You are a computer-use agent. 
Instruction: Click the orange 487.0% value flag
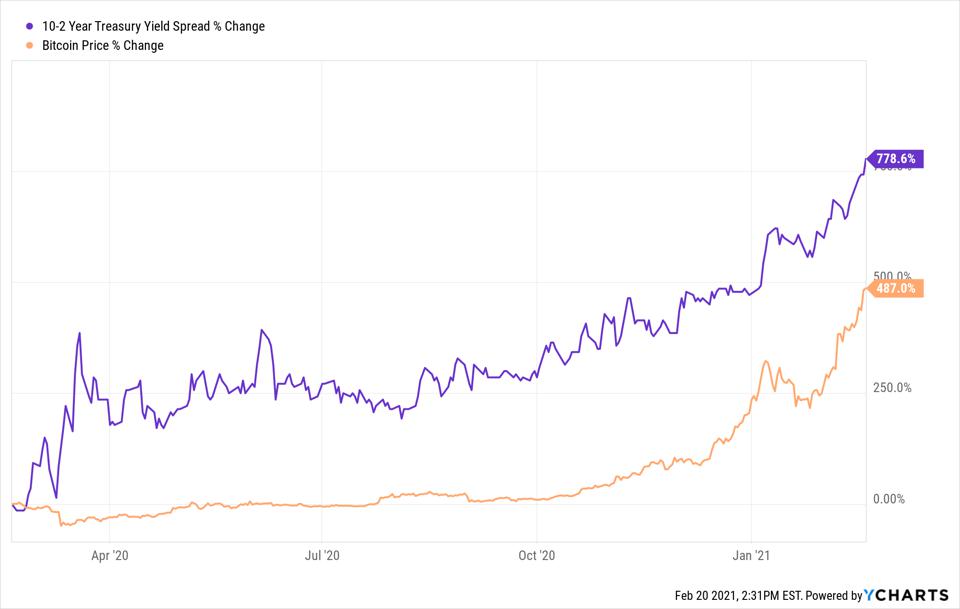click(x=895, y=288)
